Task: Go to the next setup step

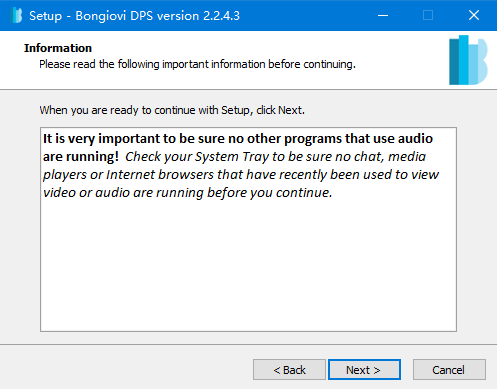Action: click(x=364, y=370)
